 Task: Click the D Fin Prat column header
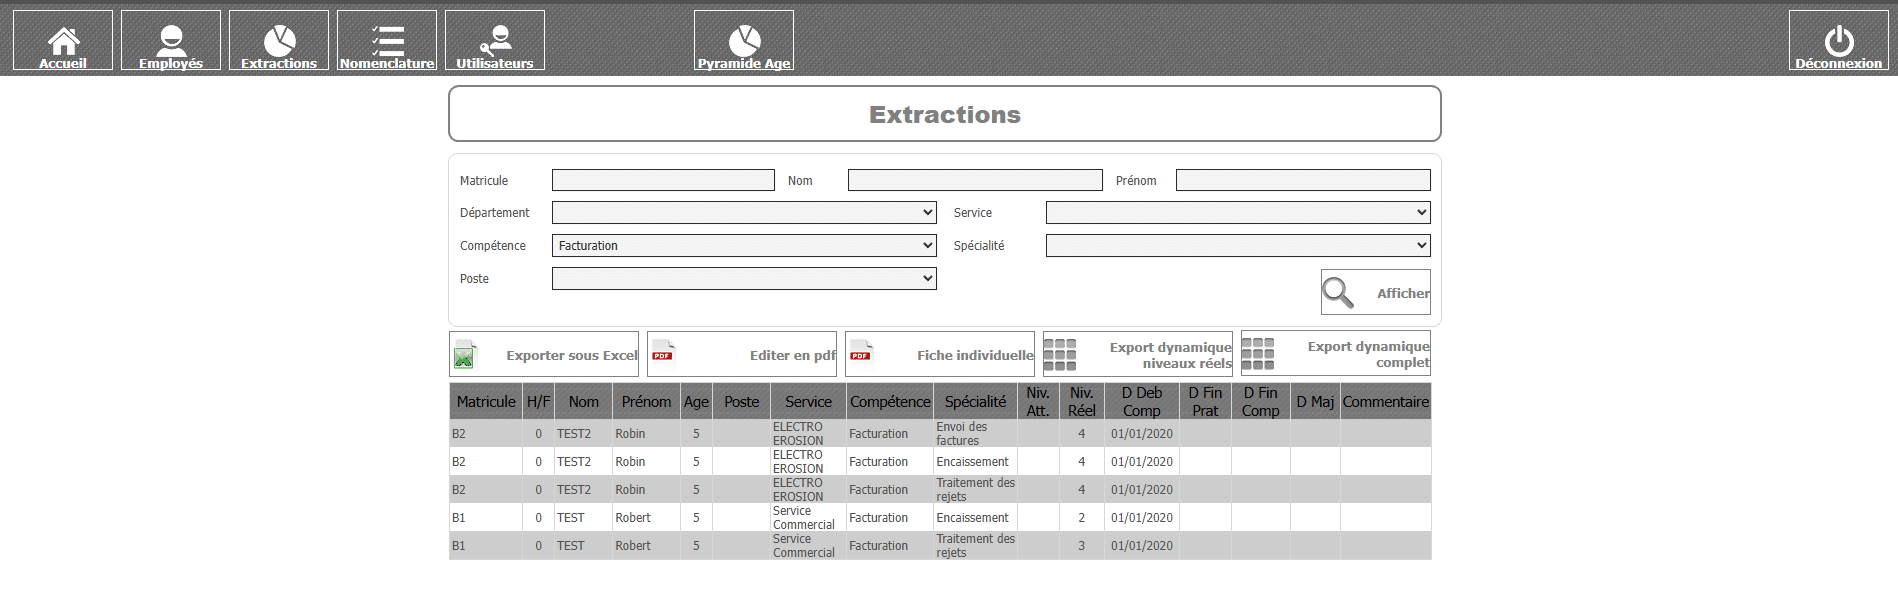1205,401
